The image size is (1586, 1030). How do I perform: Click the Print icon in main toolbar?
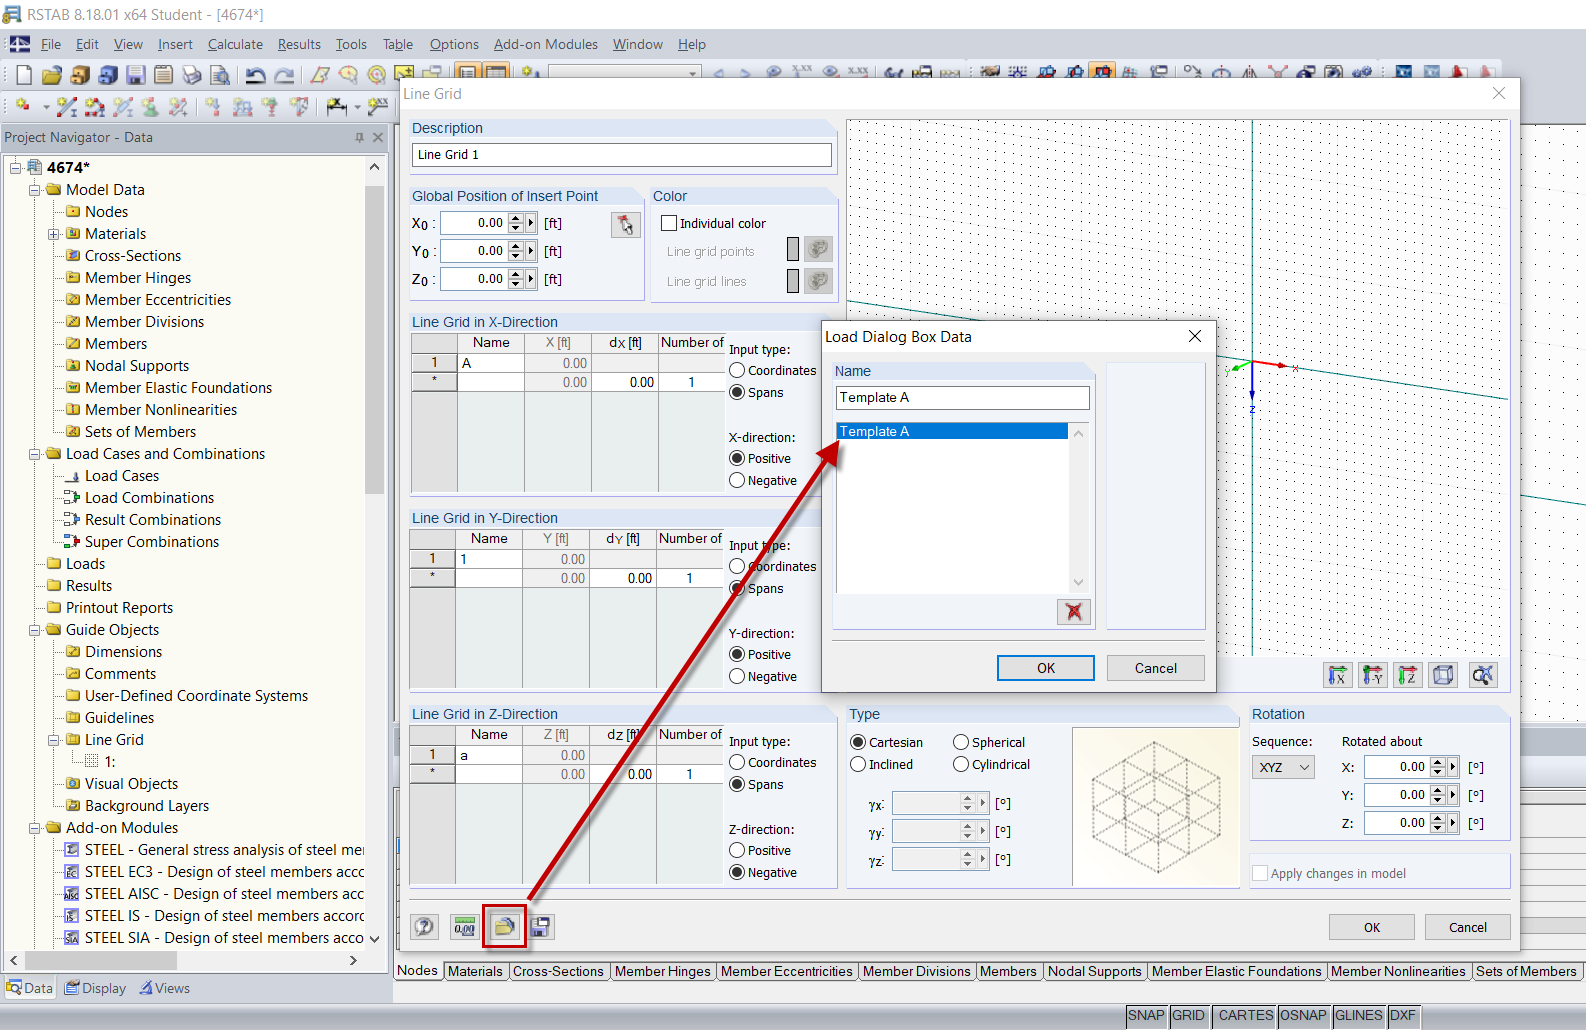(192, 75)
